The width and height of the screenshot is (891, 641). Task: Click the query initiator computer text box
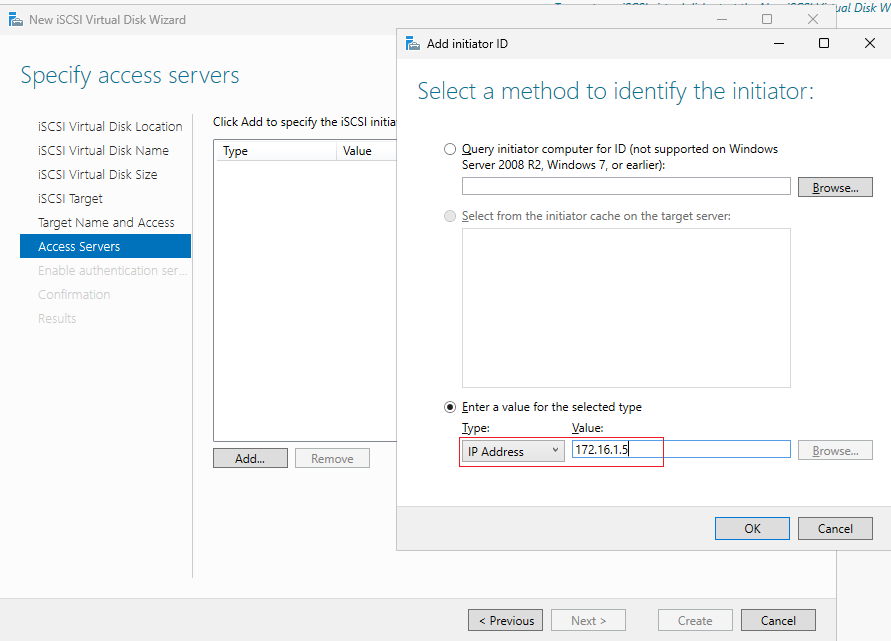coord(626,186)
